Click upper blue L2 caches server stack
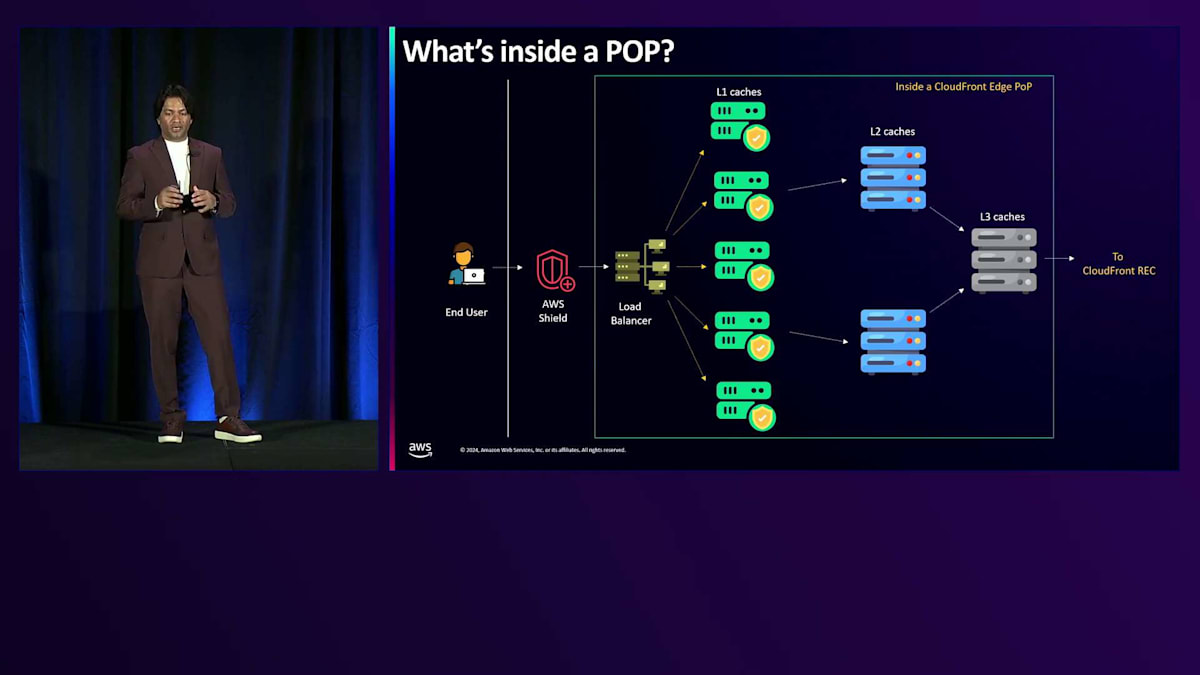 click(893, 179)
